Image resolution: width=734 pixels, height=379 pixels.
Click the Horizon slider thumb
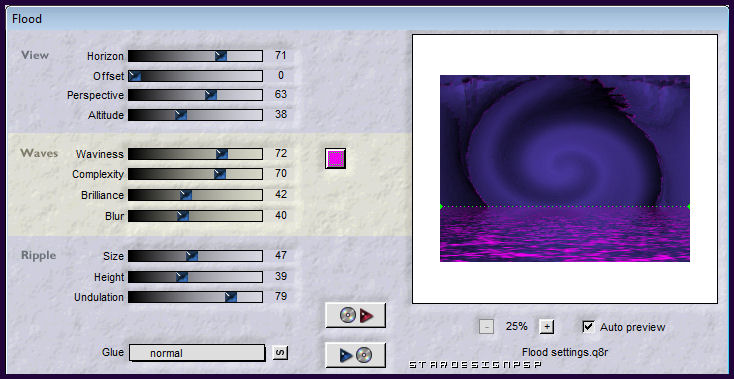point(221,56)
